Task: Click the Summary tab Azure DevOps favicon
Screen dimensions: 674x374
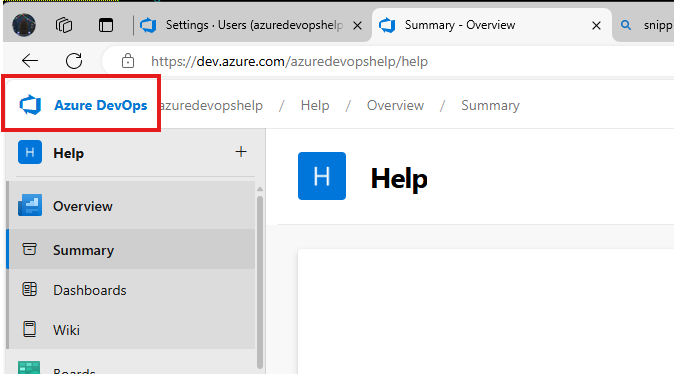Action: (x=387, y=25)
